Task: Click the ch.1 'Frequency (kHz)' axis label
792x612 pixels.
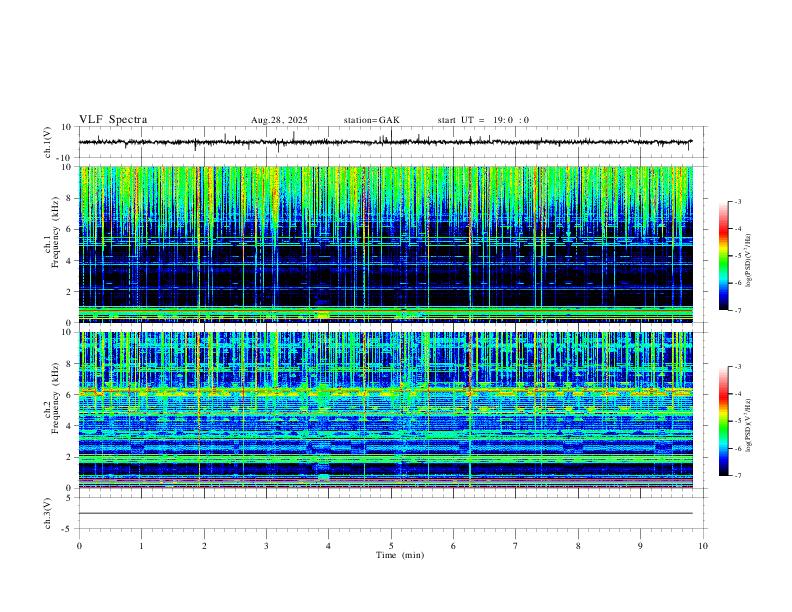Action: [x=55, y=232]
